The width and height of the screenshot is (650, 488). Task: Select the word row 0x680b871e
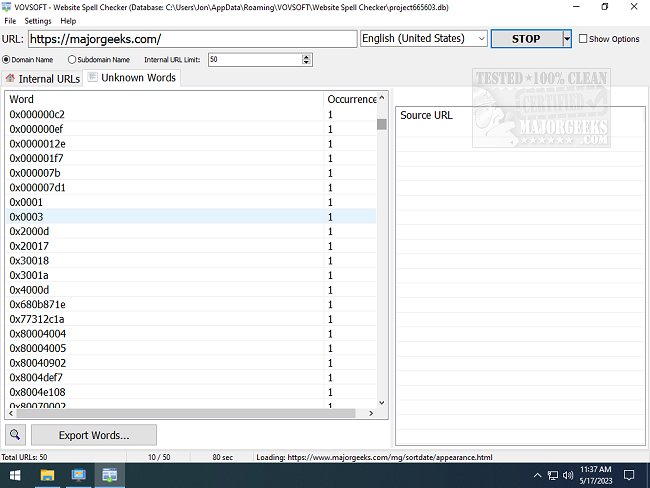[191, 304]
